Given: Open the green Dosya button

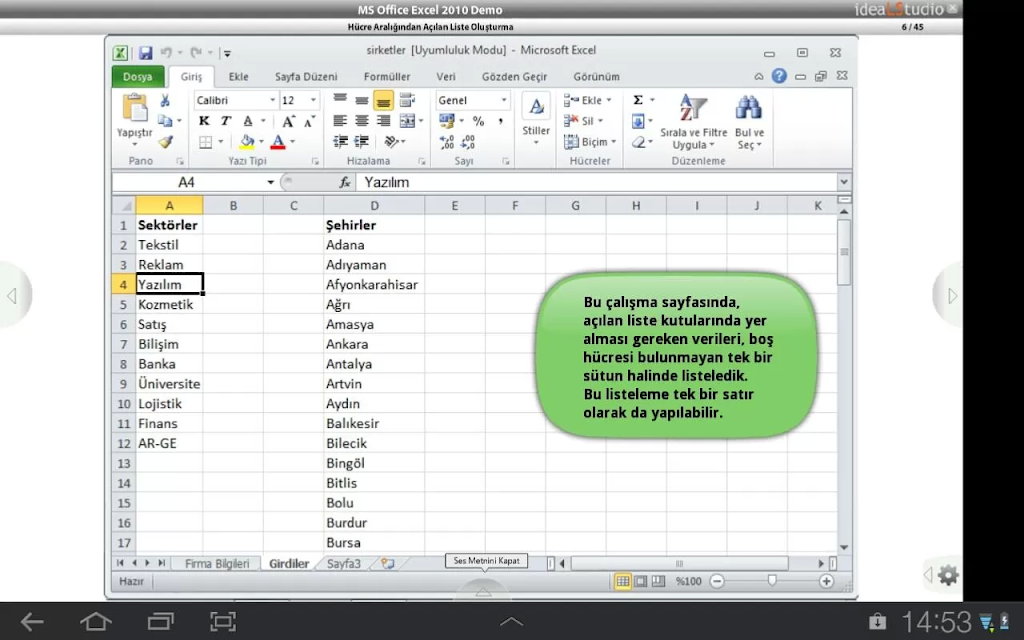Looking at the screenshot, I should pyautogui.click(x=138, y=76).
